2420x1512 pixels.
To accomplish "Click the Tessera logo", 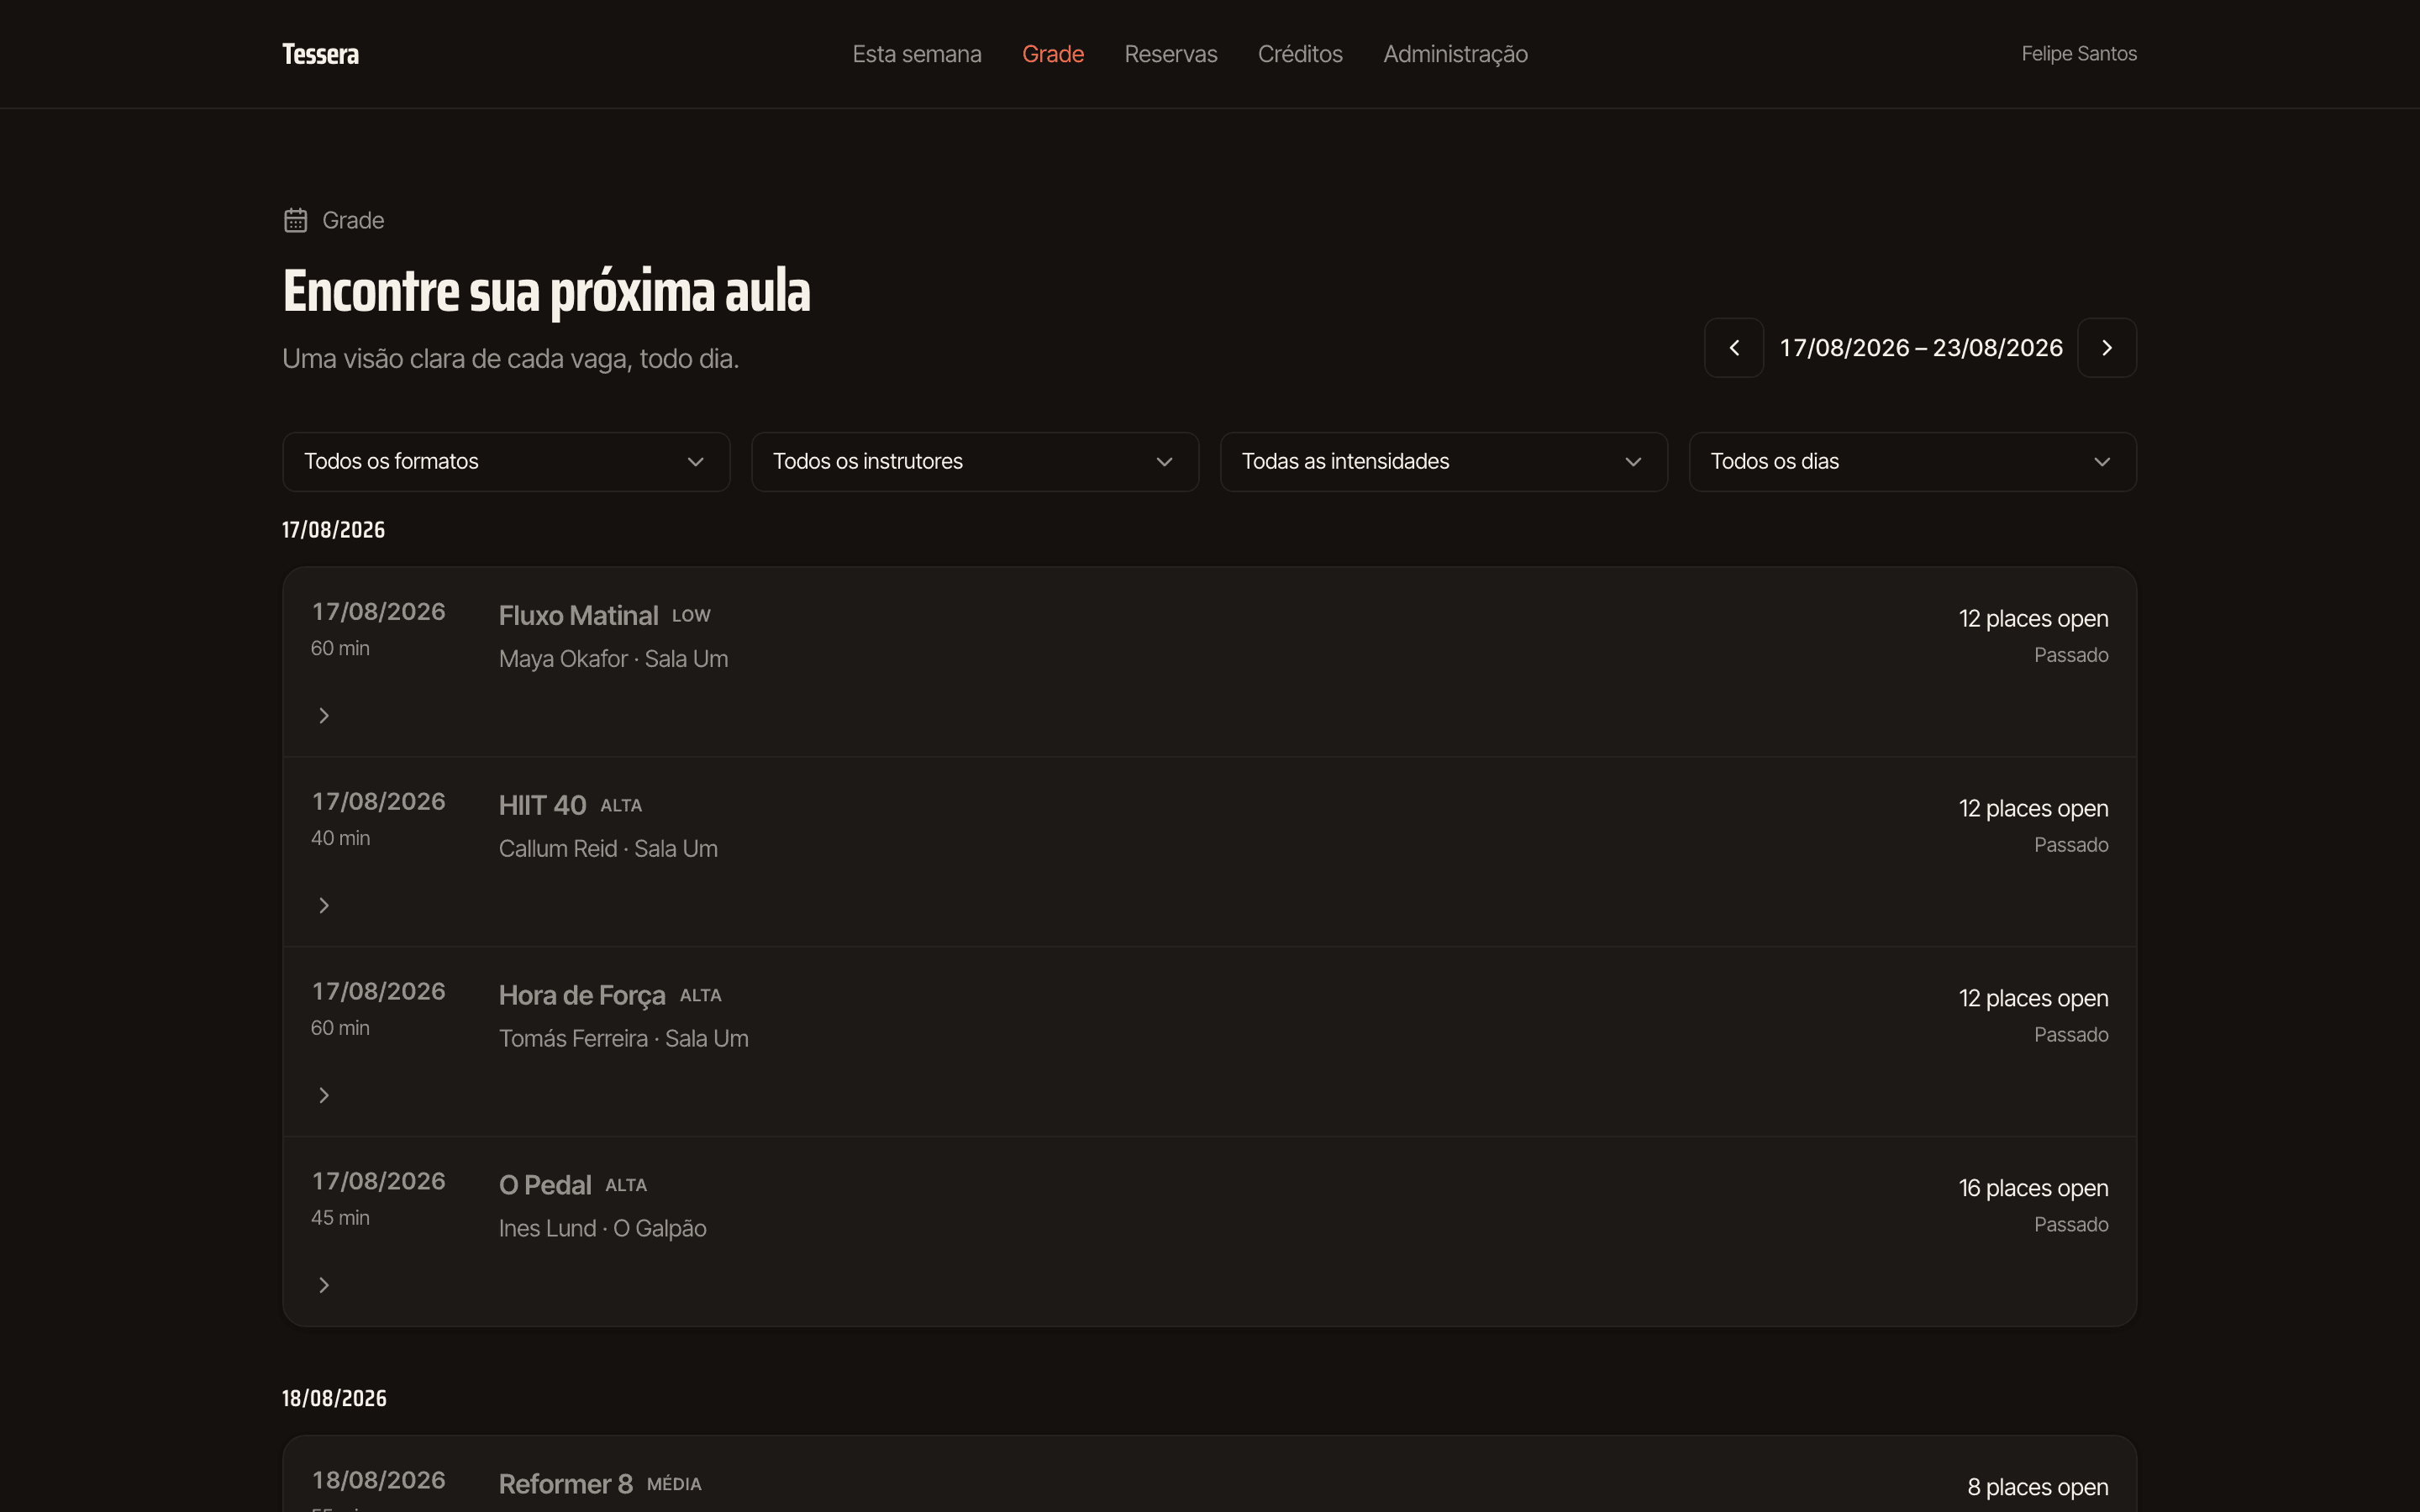I will [x=320, y=54].
